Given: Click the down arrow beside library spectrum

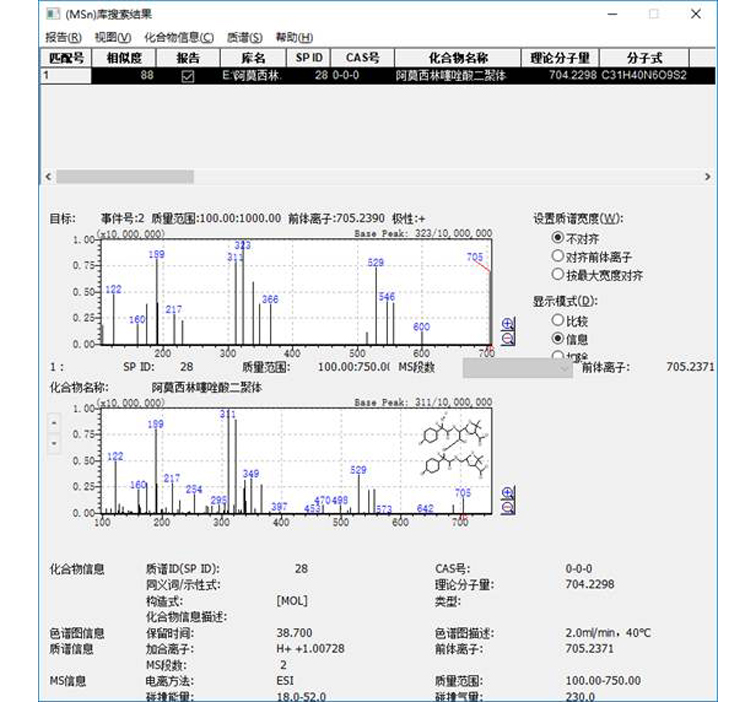Looking at the screenshot, I should tap(54, 442).
